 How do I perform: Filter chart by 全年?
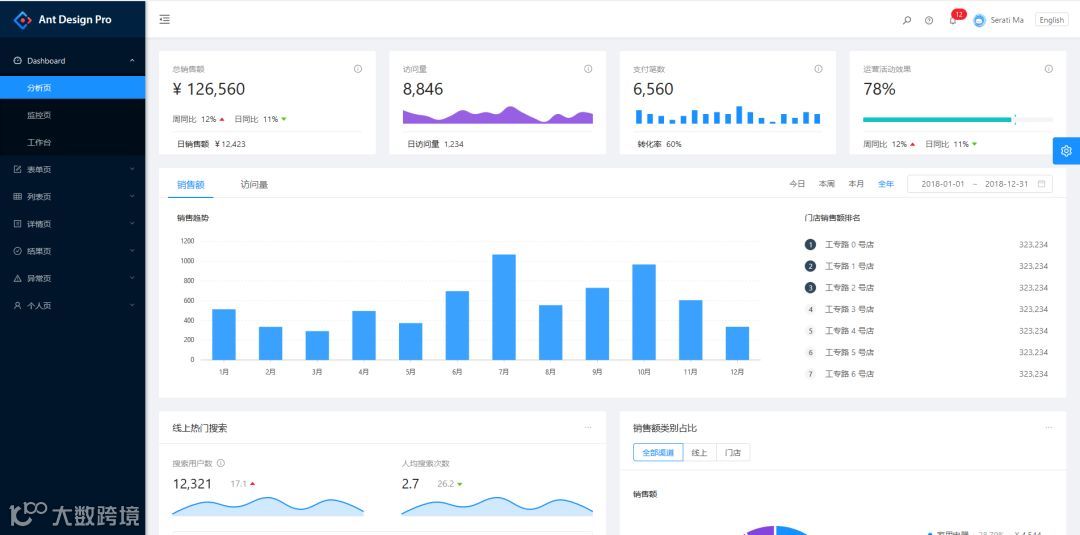point(886,184)
